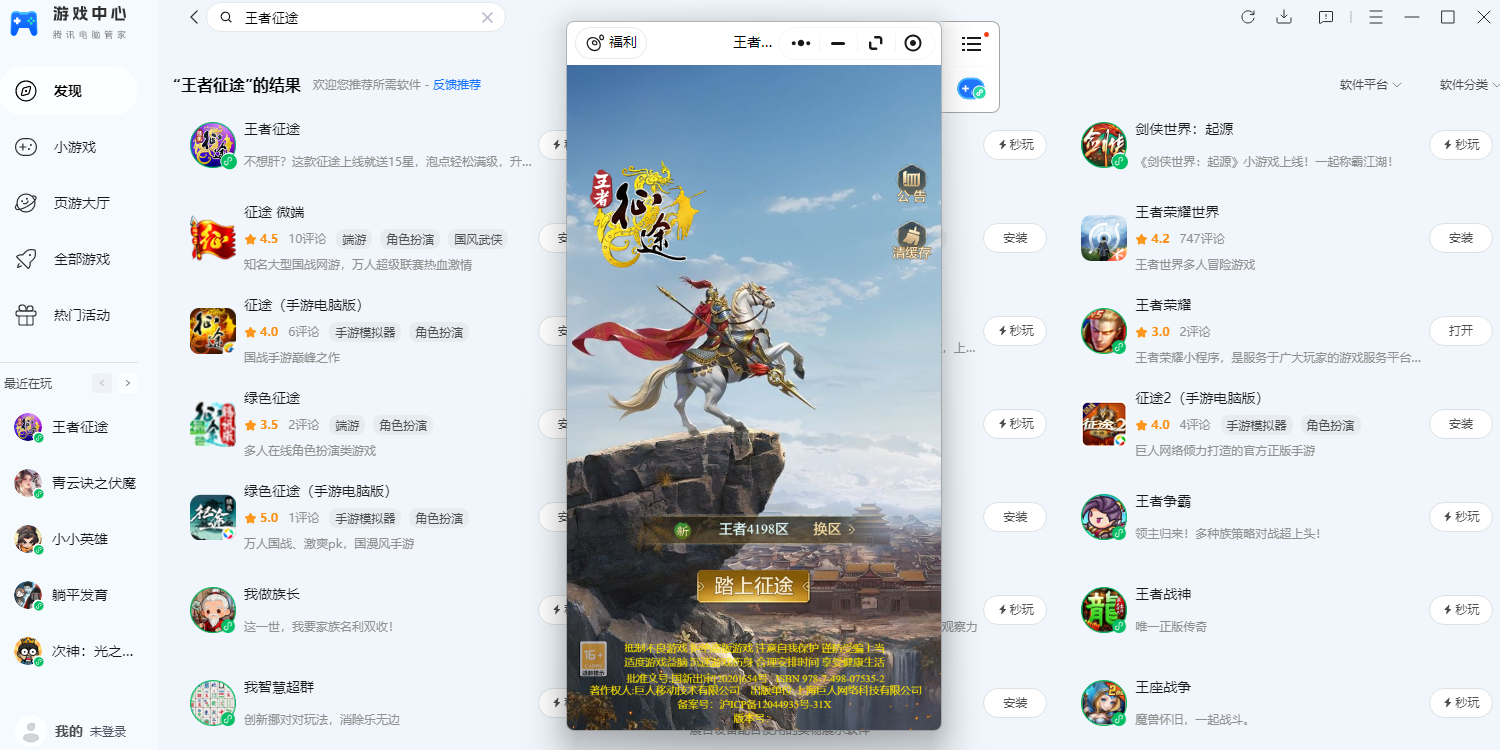
Task: Click 秒玩 for 王座战争
Action: tap(1460, 703)
